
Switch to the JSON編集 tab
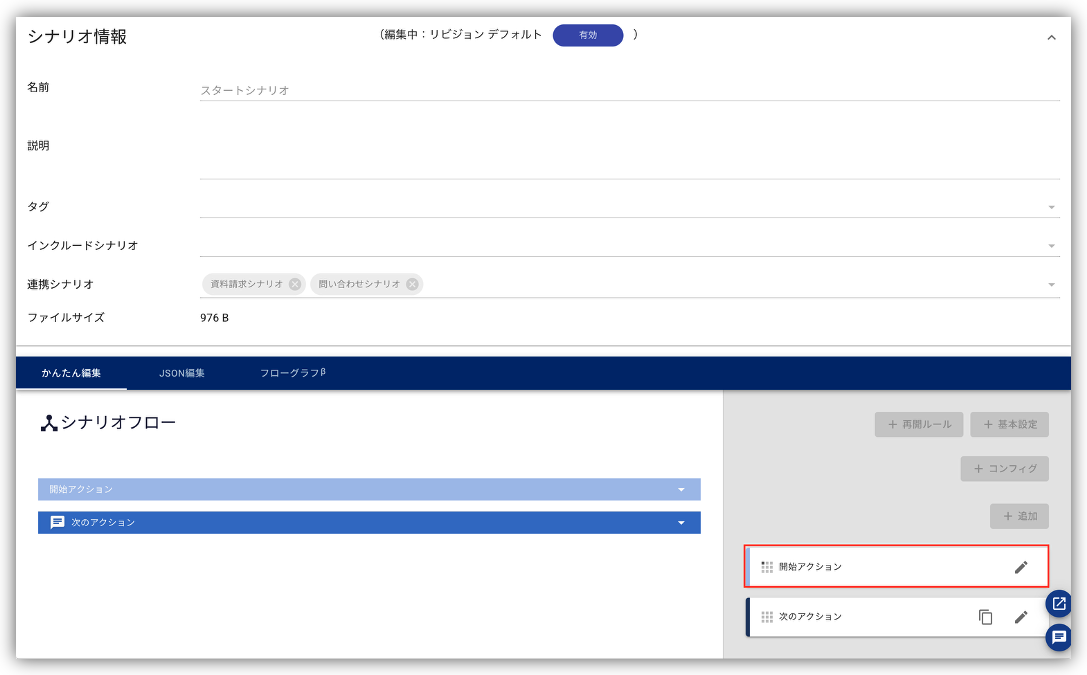(x=182, y=373)
